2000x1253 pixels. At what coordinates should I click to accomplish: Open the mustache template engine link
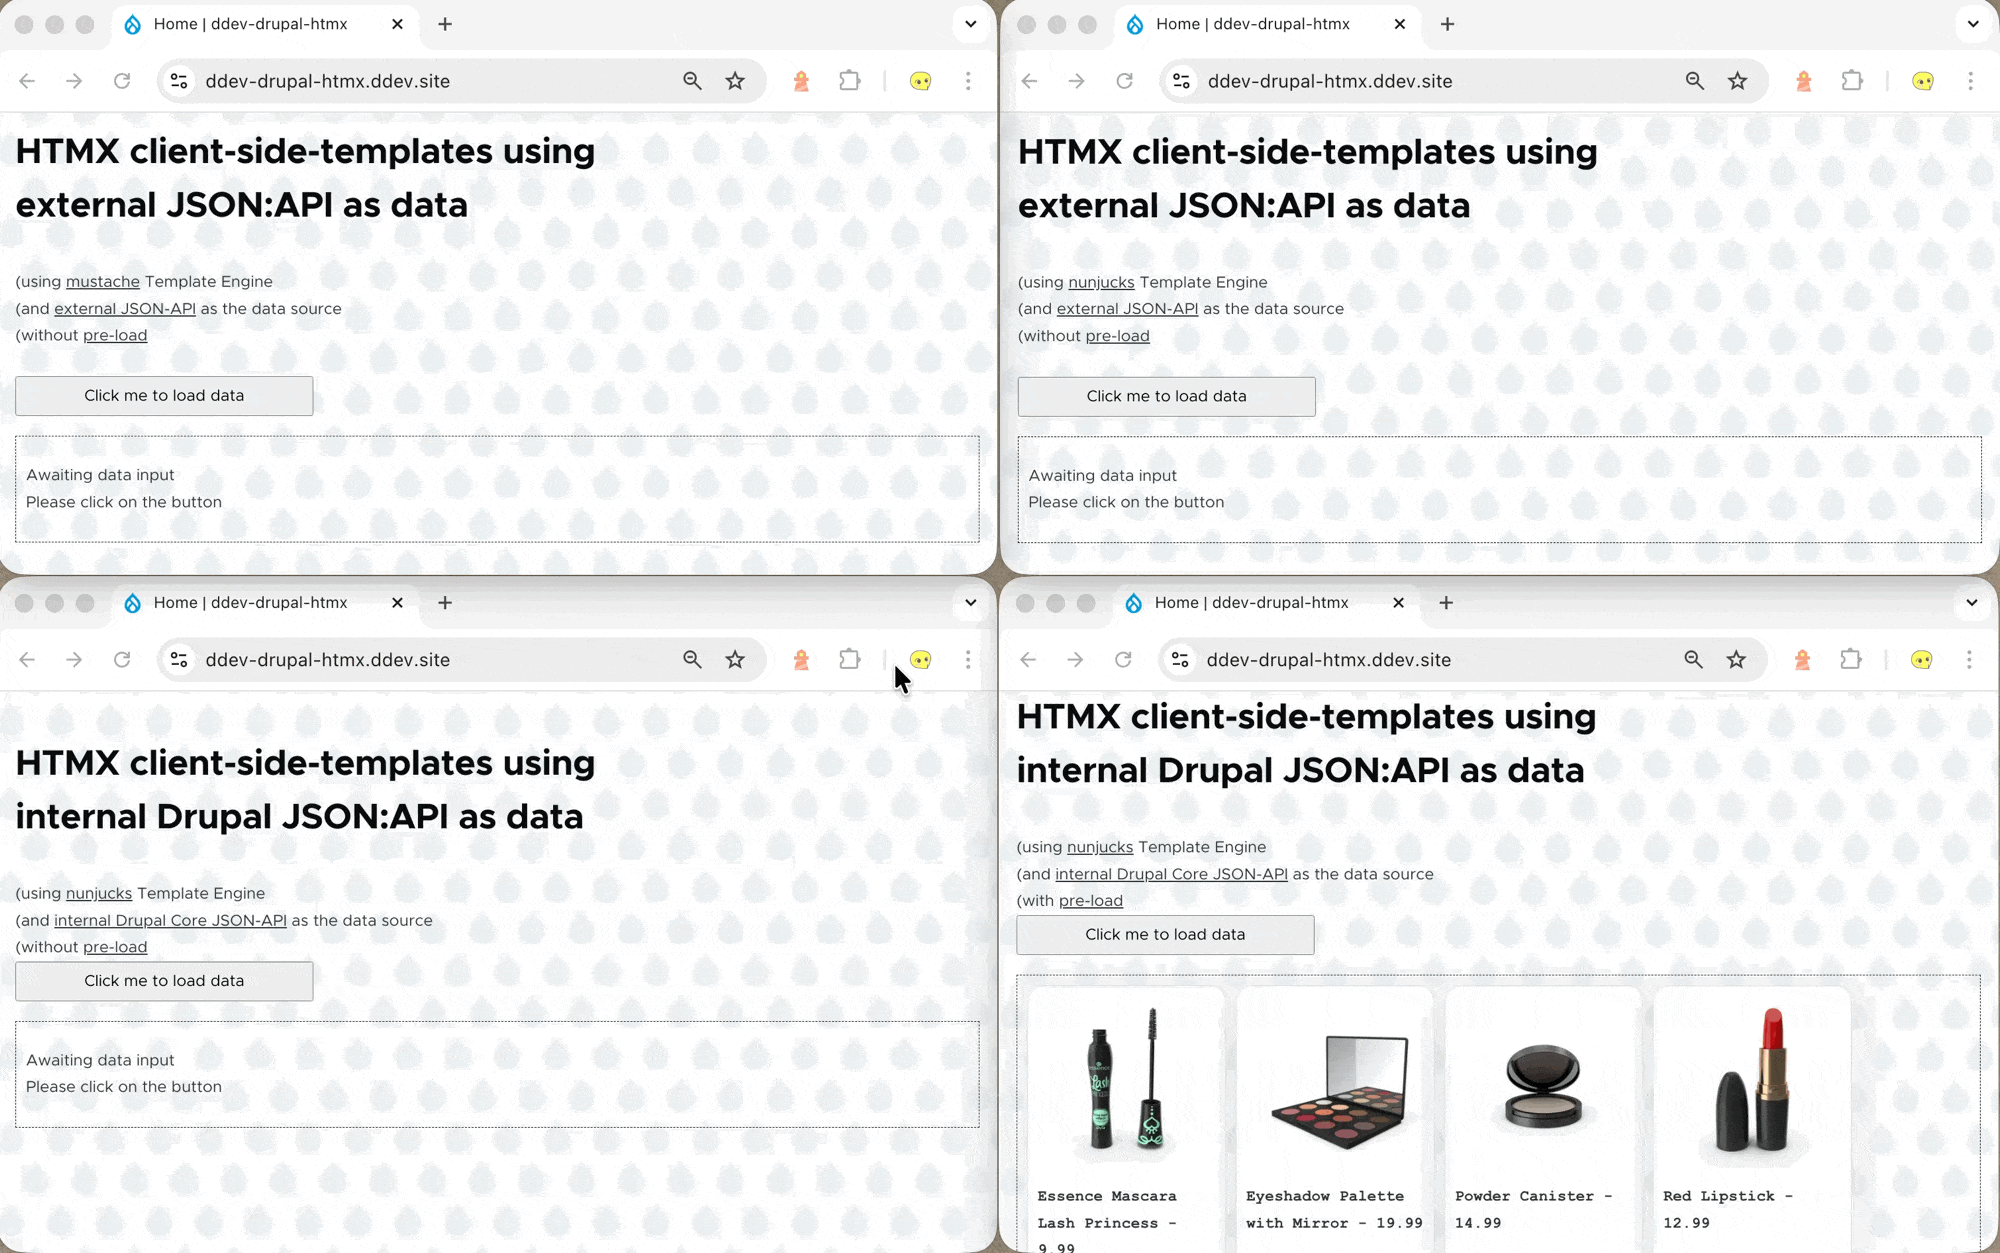(x=102, y=282)
